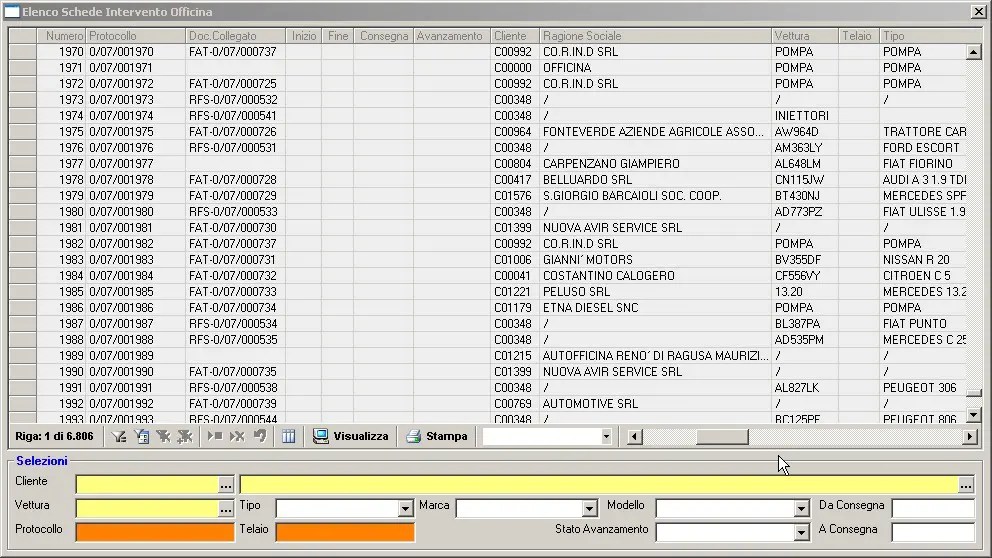This screenshot has height=558, width=992.
Task: Expand the Marca dropdown
Action: coord(590,509)
